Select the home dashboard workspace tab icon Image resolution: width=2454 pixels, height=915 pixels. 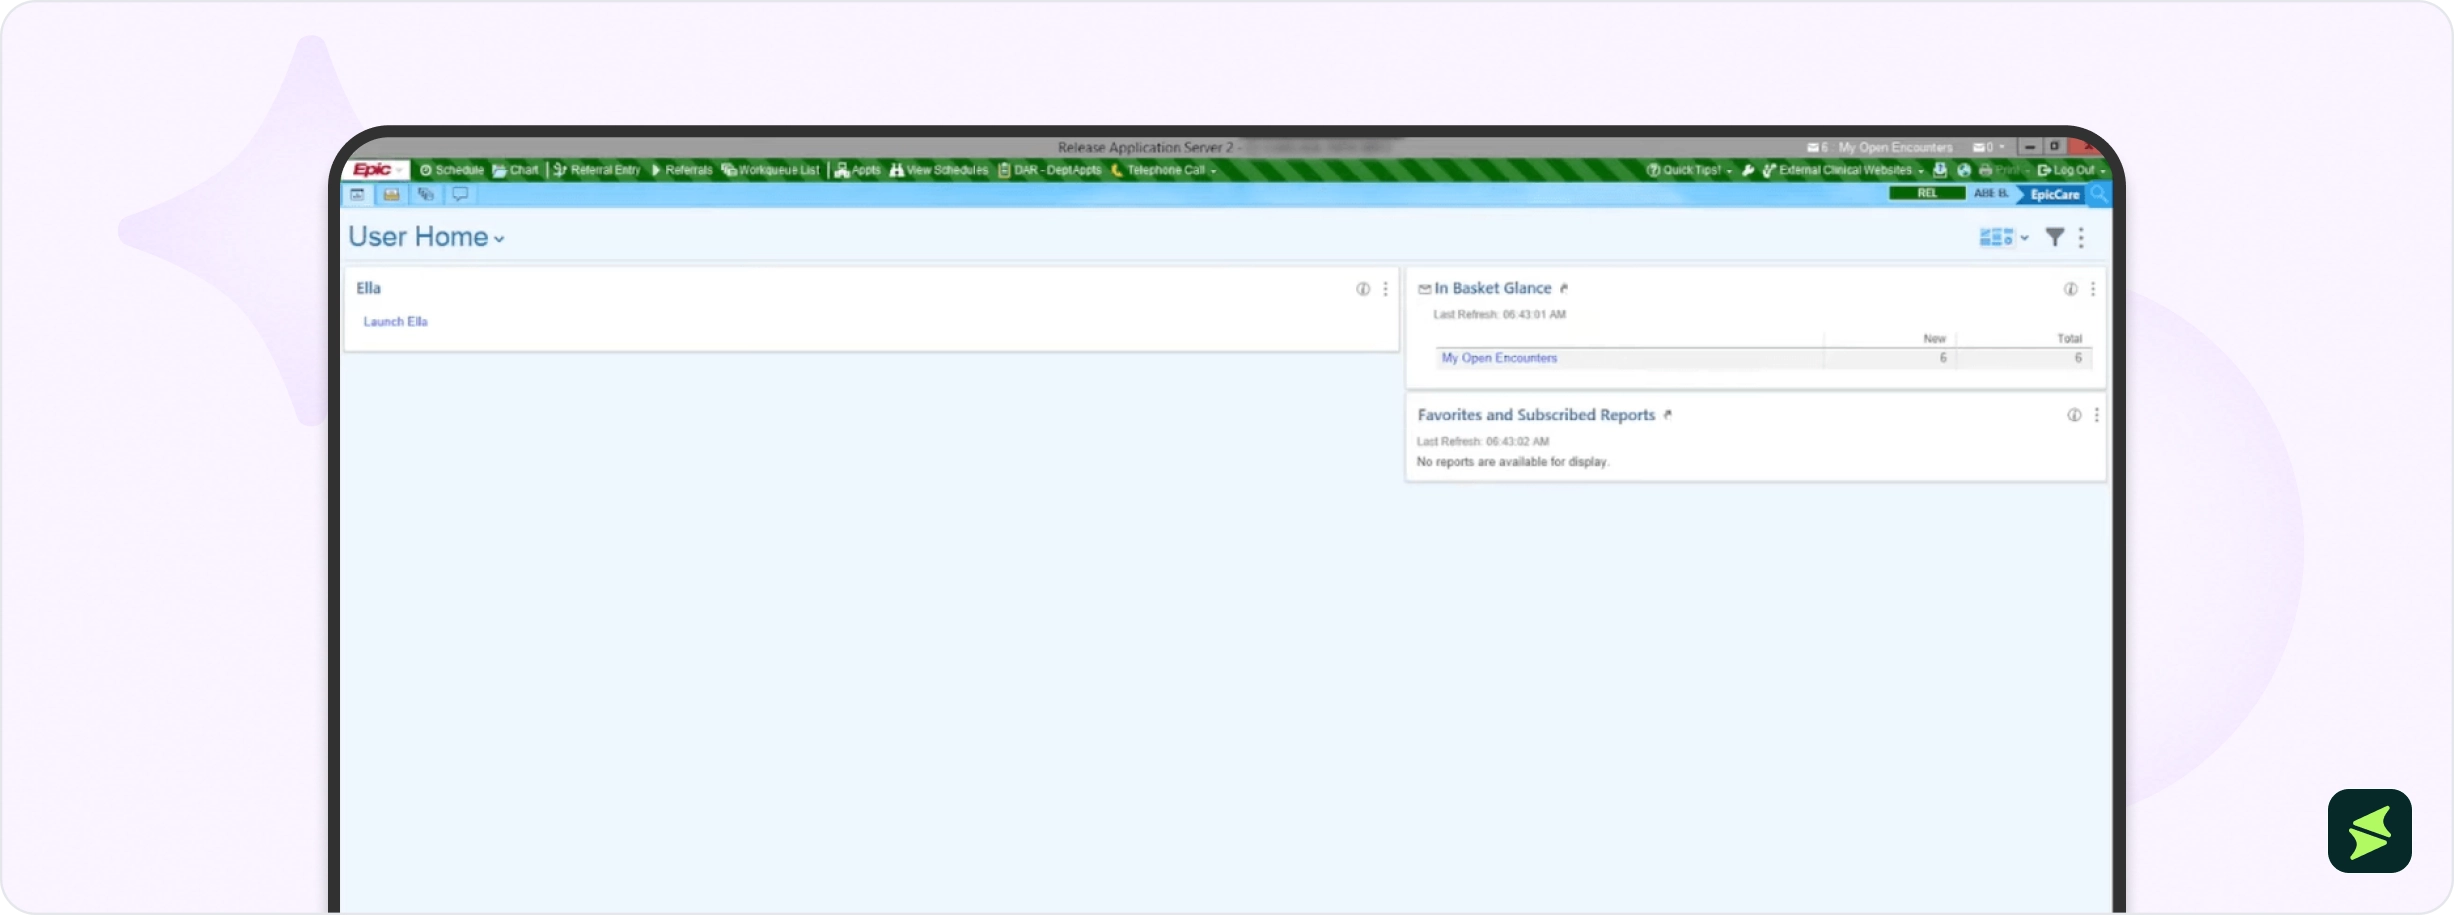coord(357,194)
